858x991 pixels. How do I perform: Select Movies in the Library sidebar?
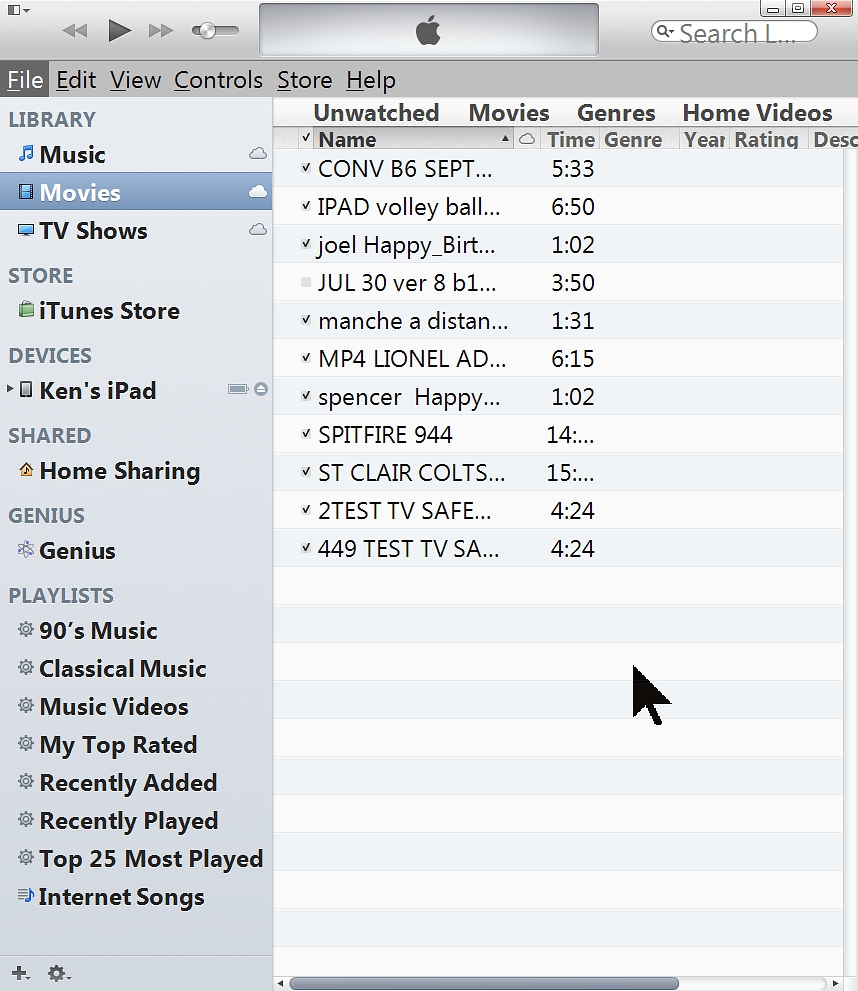[x=136, y=192]
